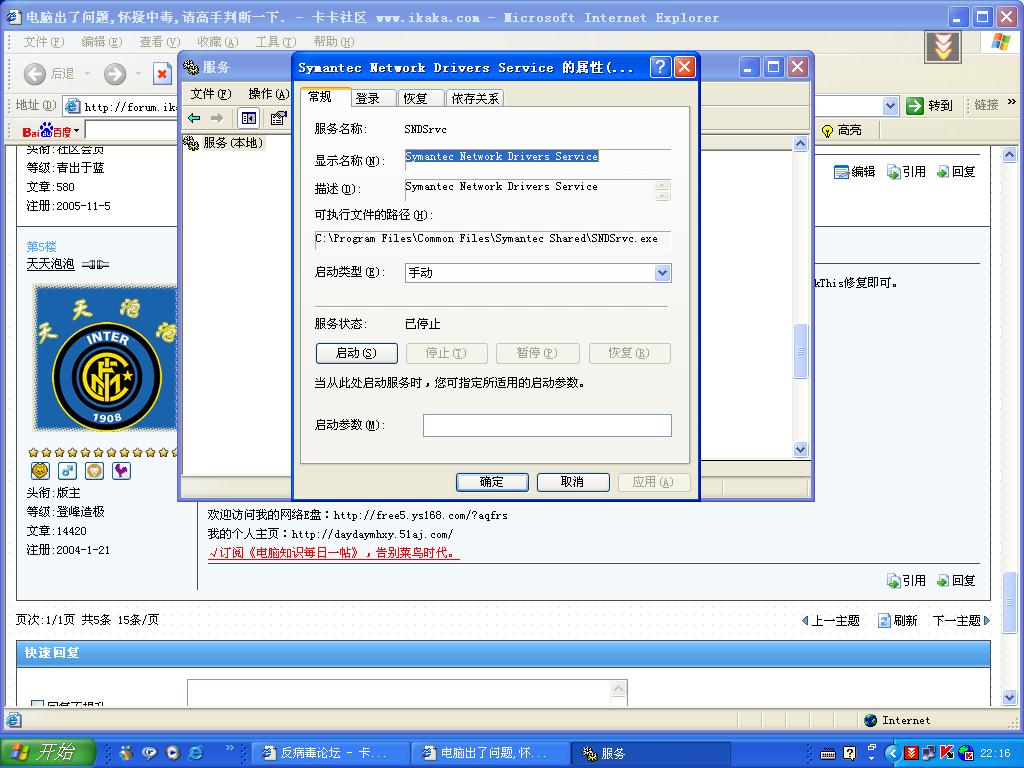Viewport: 1024px width, 768px height.
Task: Open the 开始 Start button
Action: tap(48, 752)
